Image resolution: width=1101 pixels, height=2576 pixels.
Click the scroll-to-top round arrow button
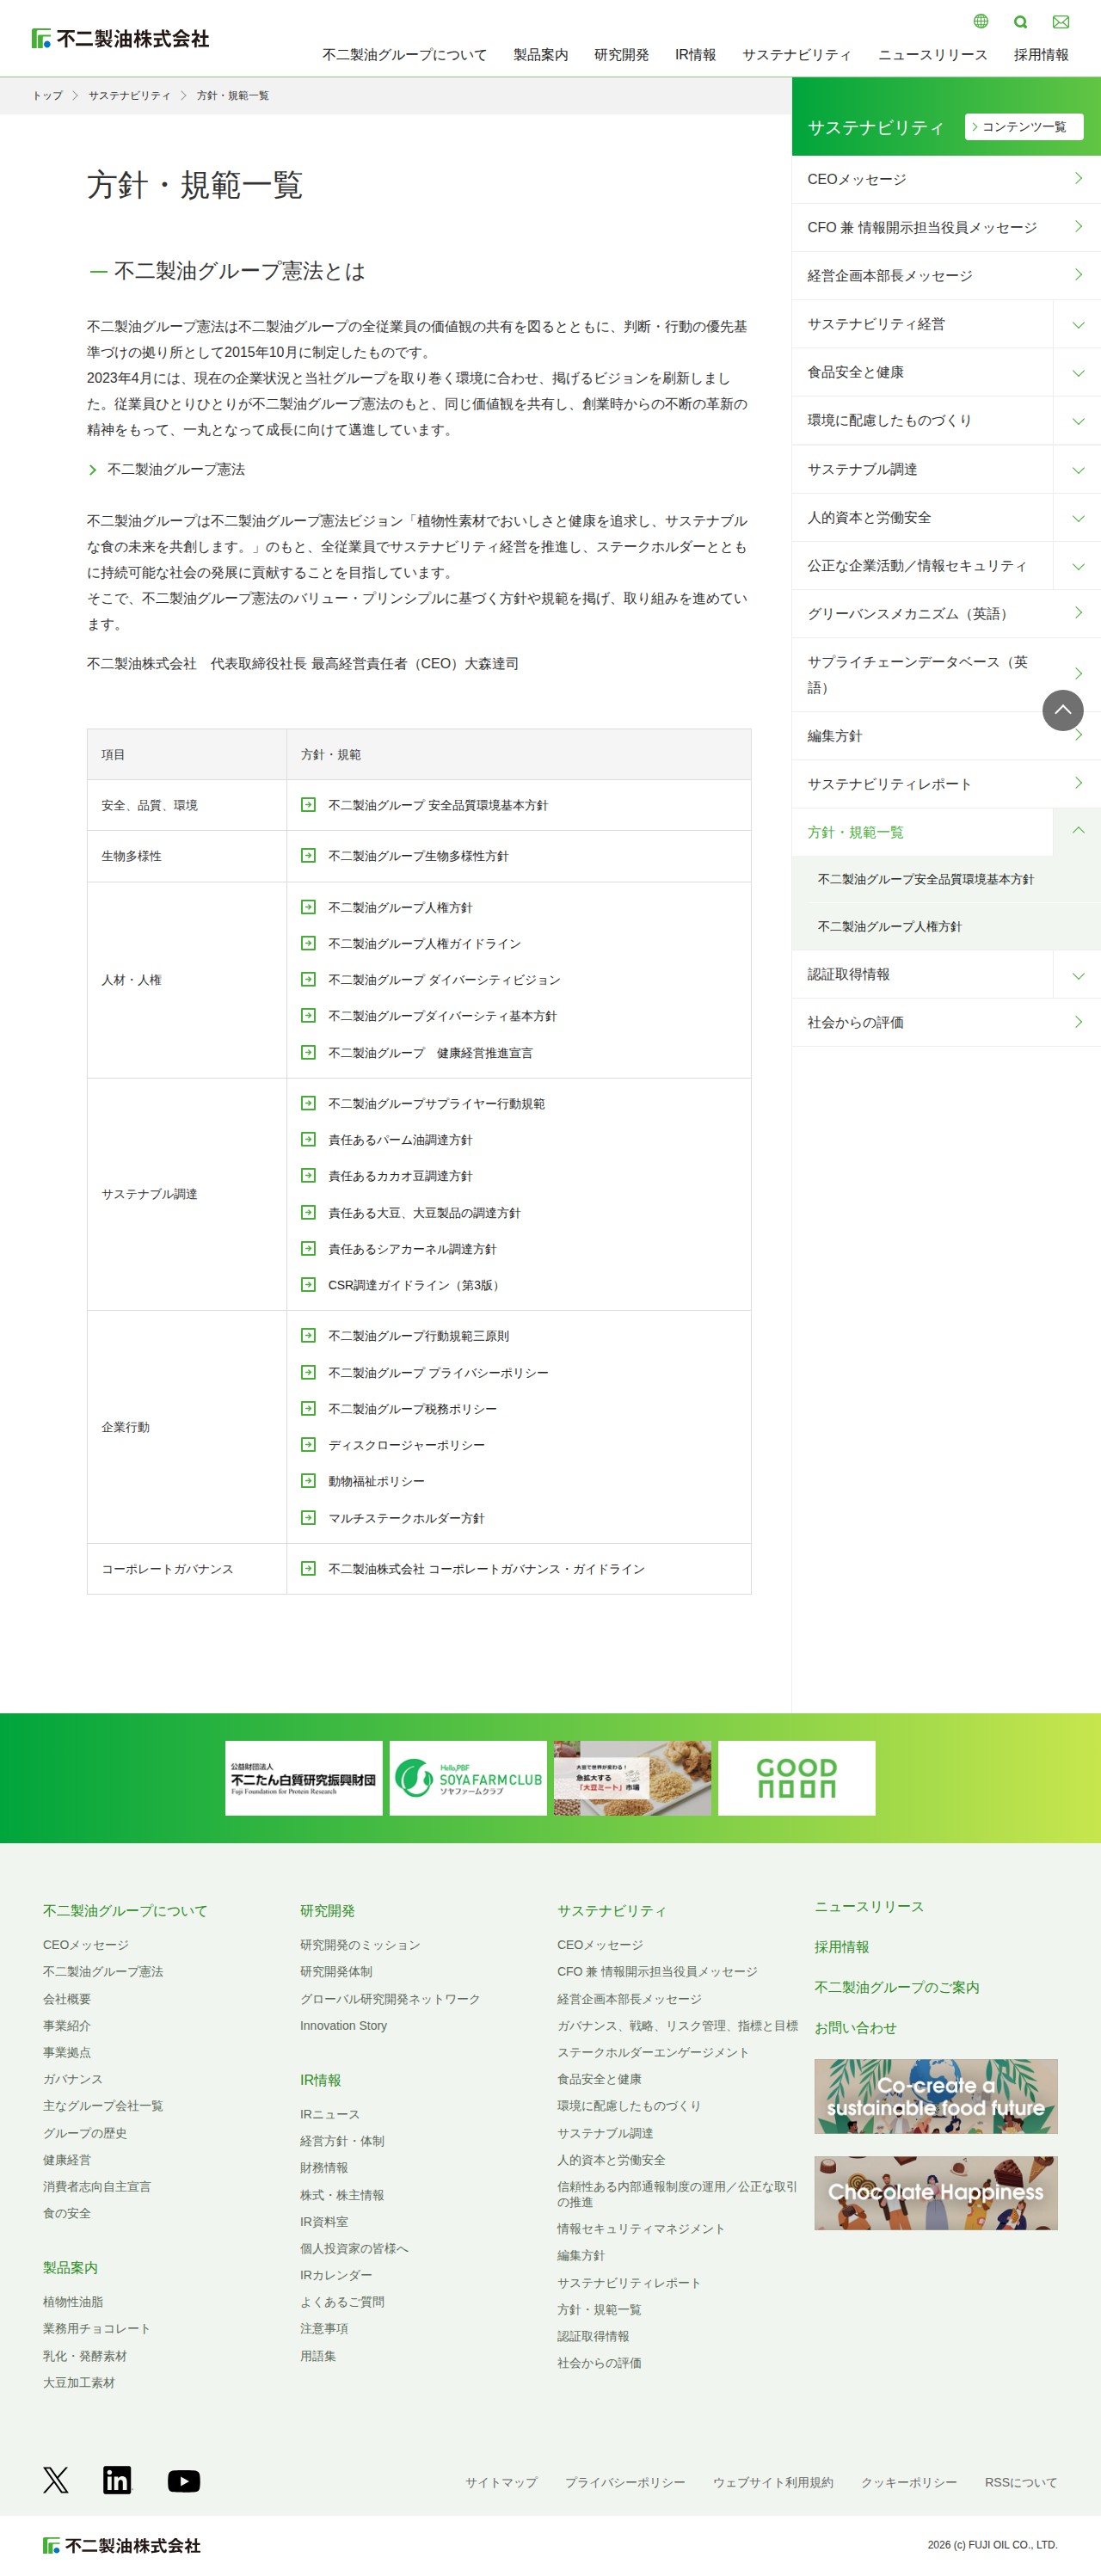pos(1062,710)
